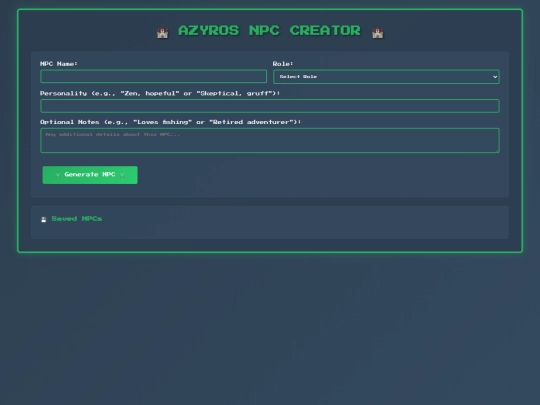
Task: Click the castle icon right of the title
Action: tap(377, 33)
